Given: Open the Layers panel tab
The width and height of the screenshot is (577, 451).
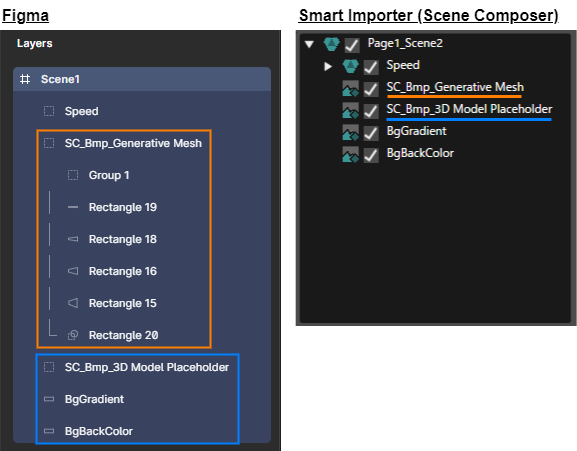Looking at the screenshot, I should 35,43.
